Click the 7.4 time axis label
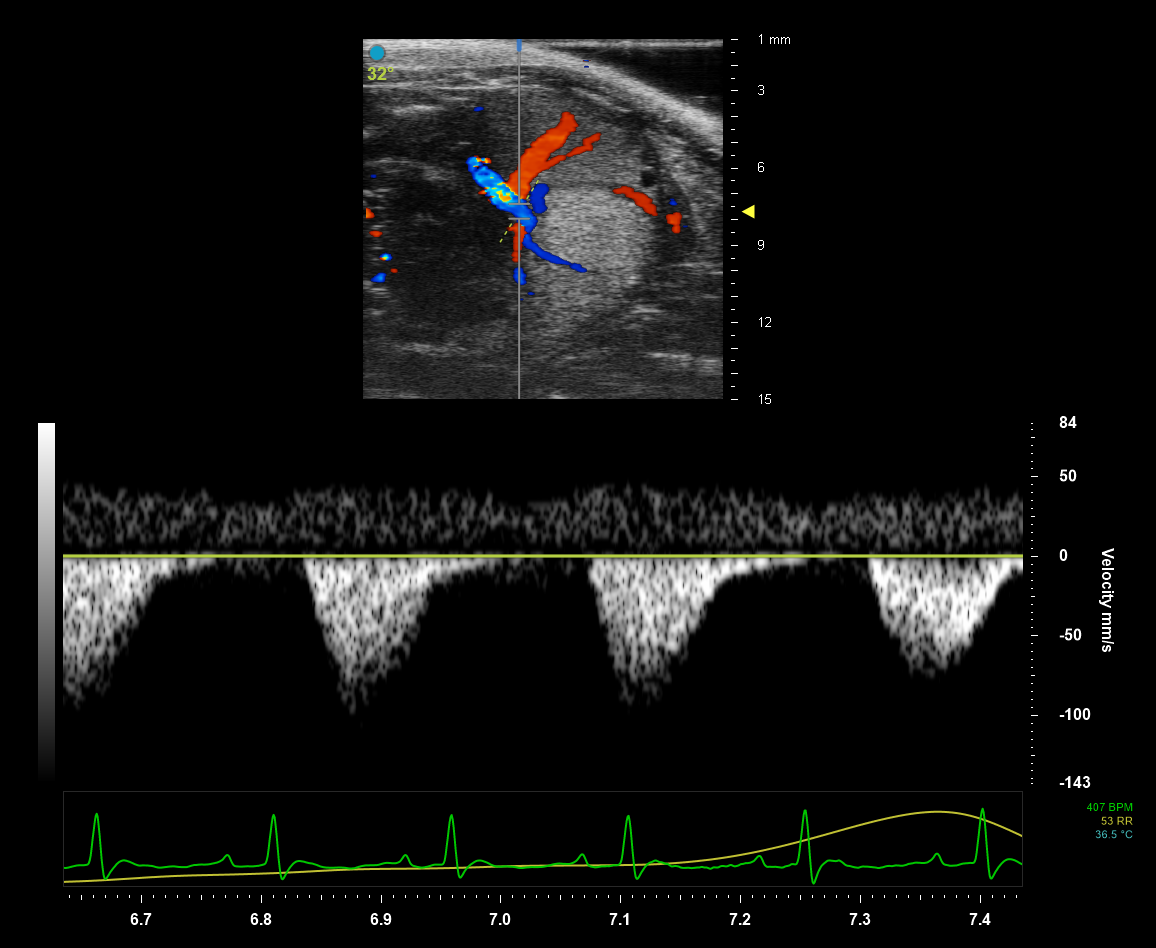 (980, 919)
